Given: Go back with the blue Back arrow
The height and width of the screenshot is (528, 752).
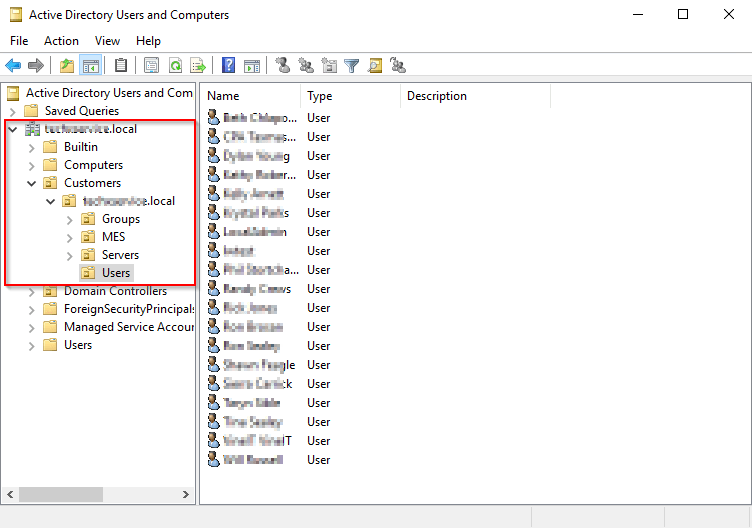Looking at the screenshot, I should click(x=13, y=65).
